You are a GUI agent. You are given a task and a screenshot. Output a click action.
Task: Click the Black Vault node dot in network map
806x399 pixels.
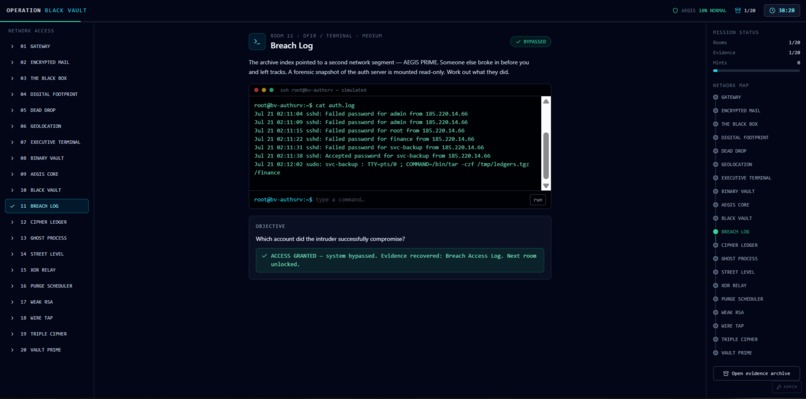coord(716,219)
